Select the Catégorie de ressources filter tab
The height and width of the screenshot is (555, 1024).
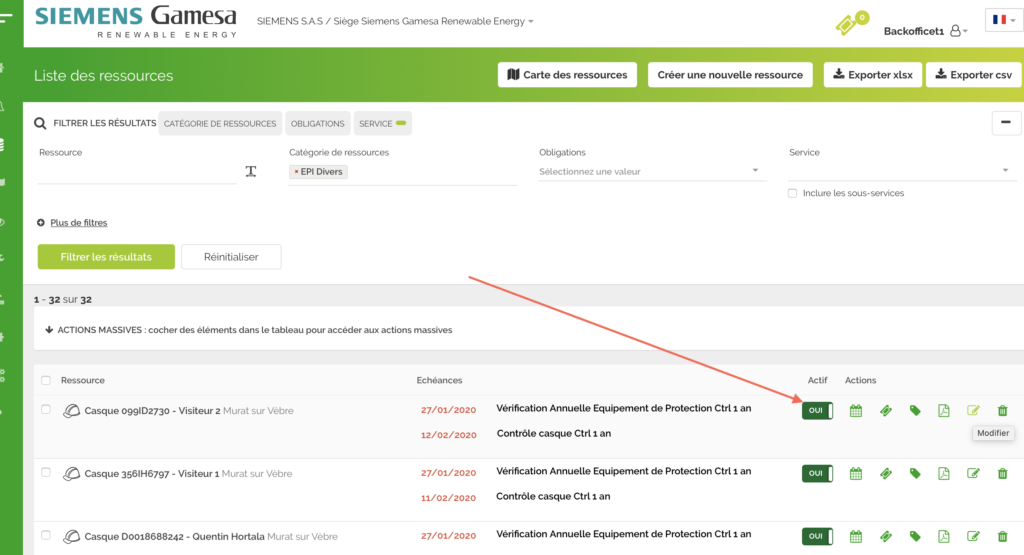pyautogui.click(x=220, y=124)
